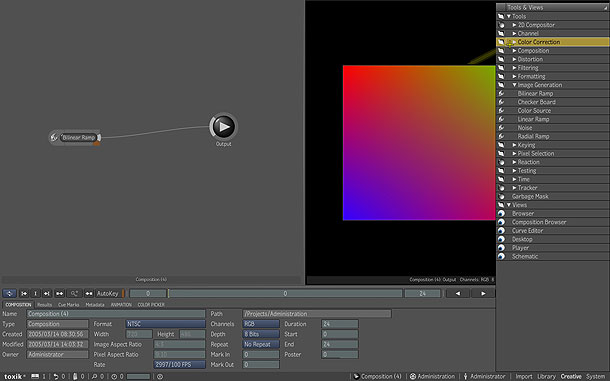Click the Browser view eye icon
The width and height of the screenshot is (610, 381).
(x=501, y=214)
